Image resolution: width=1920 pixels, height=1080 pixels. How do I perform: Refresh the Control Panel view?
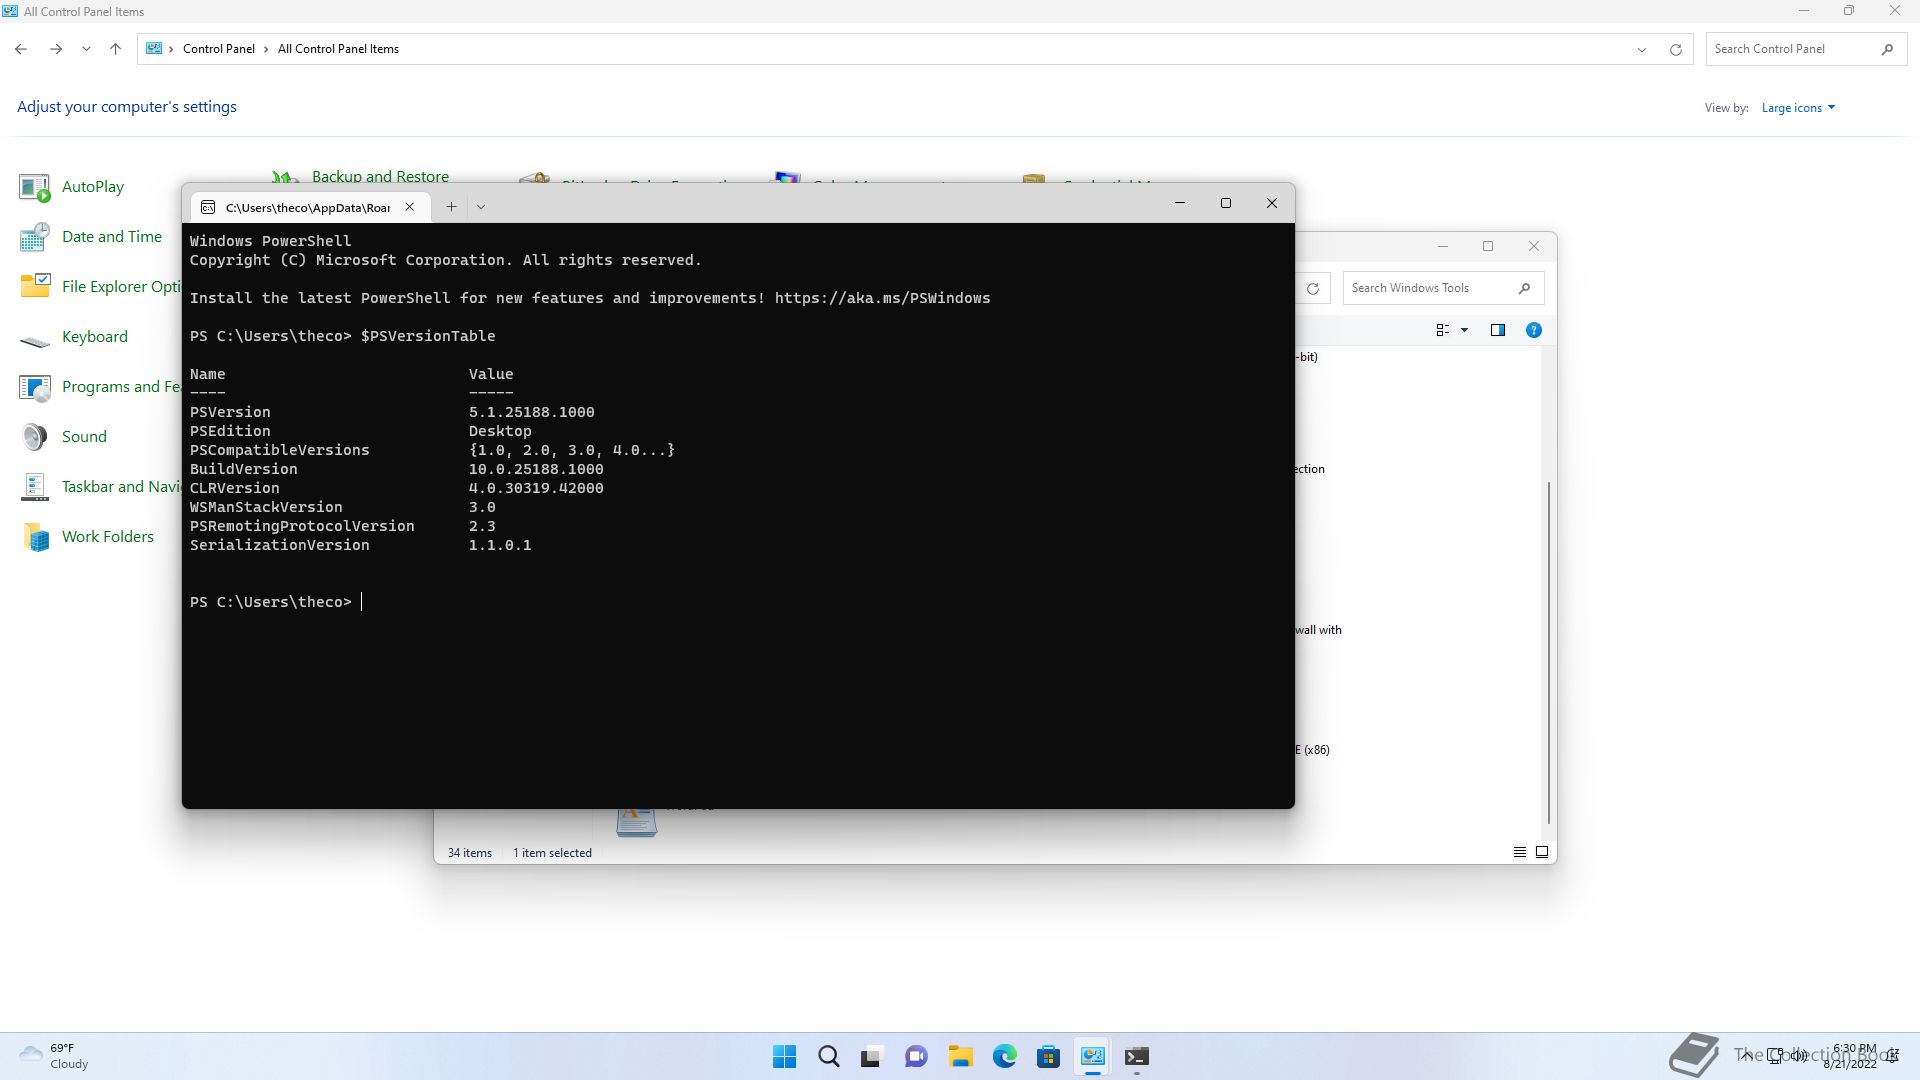point(1676,49)
